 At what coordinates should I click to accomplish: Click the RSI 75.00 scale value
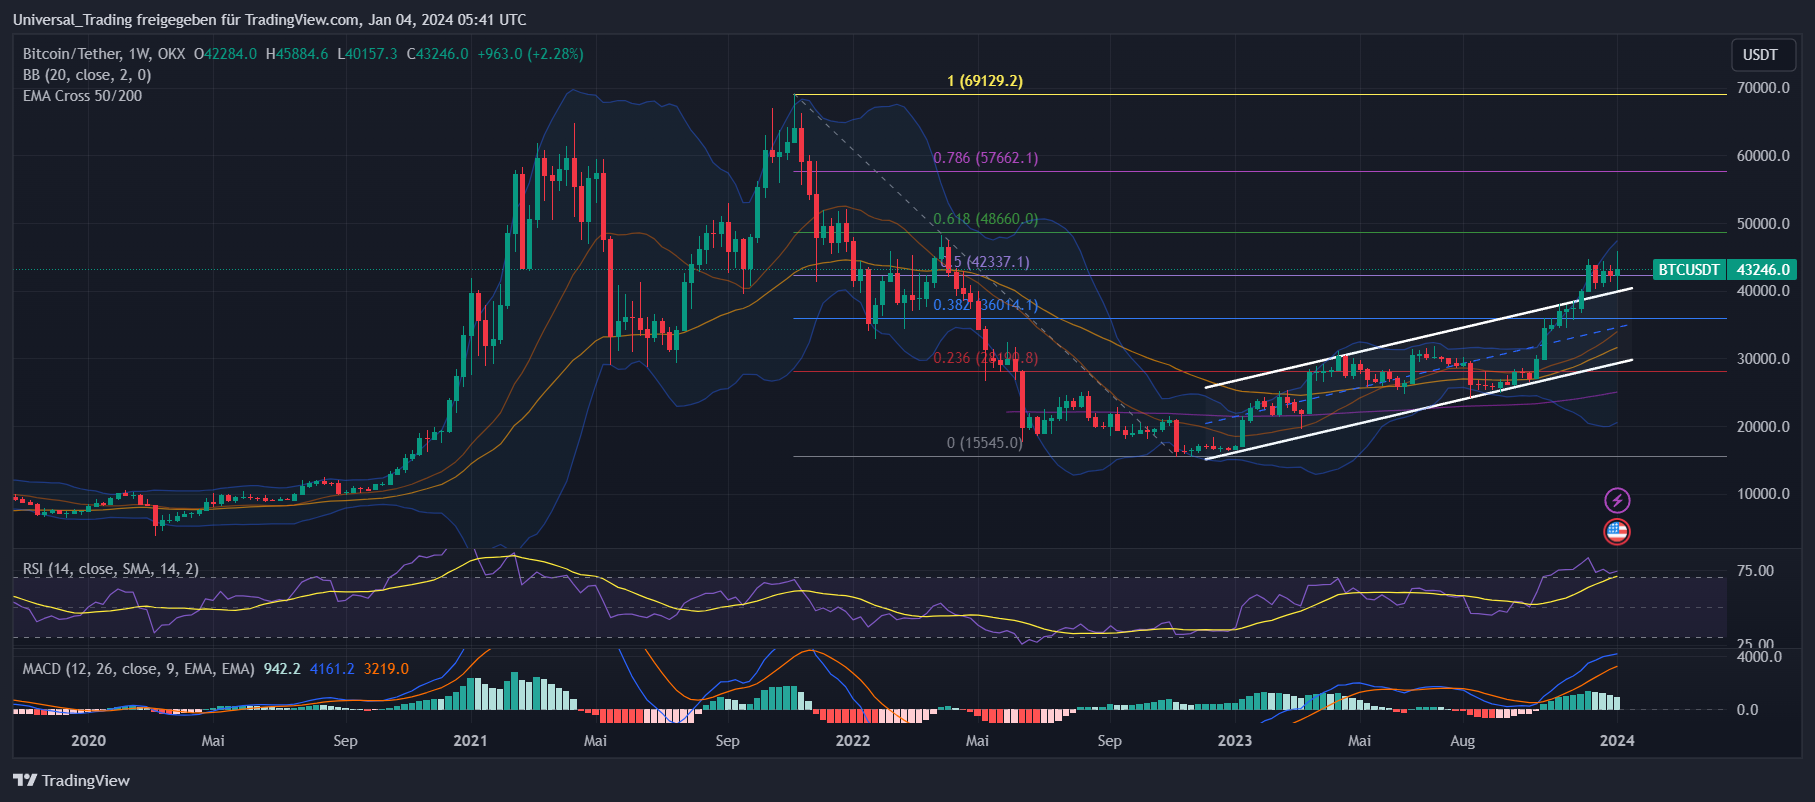1756,571
